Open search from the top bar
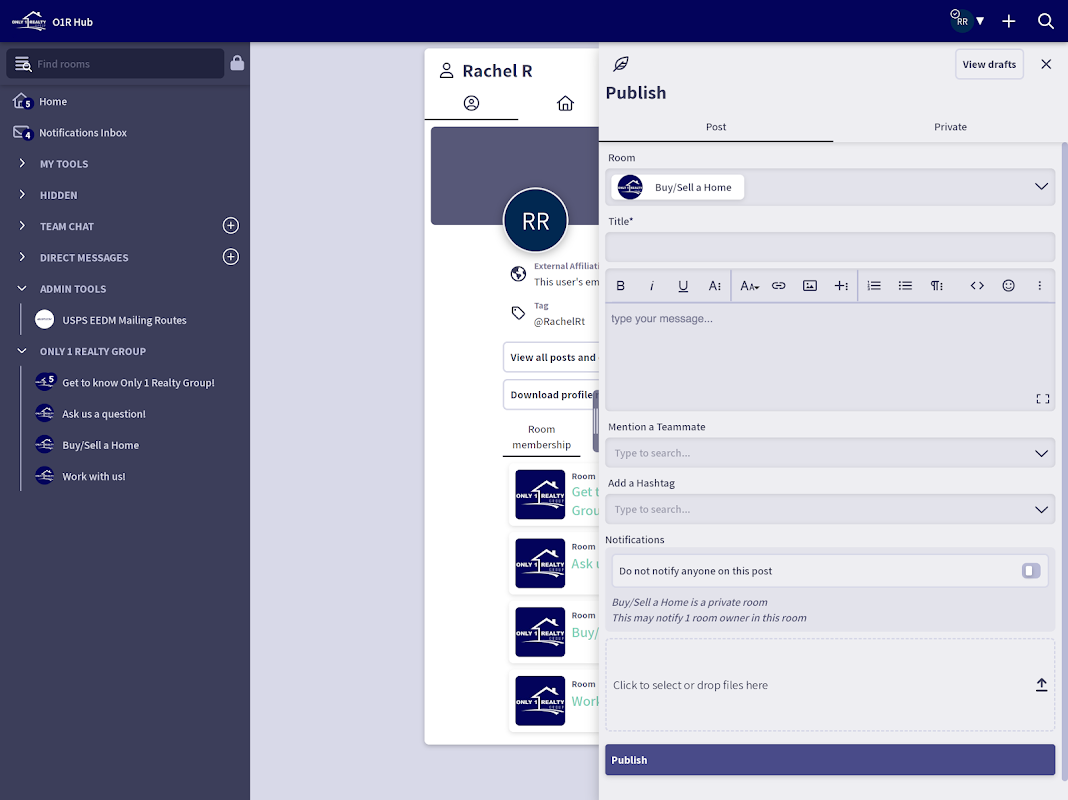The height and width of the screenshot is (800, 1068). (x=1046, y=21)
